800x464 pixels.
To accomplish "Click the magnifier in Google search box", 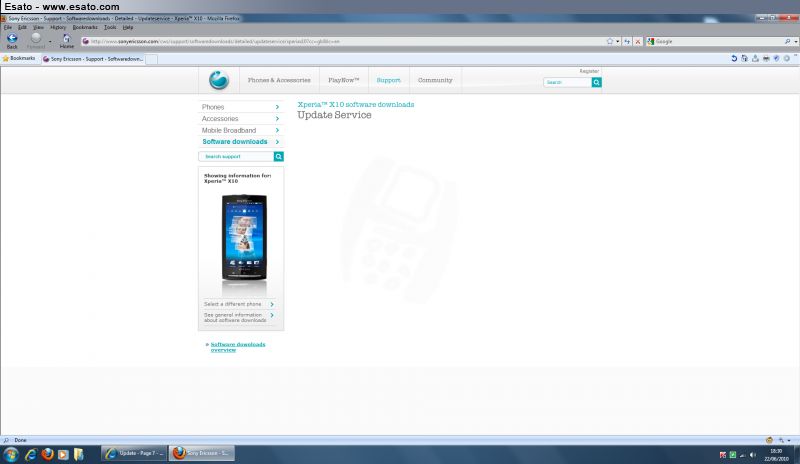I will tap(787, 41).
